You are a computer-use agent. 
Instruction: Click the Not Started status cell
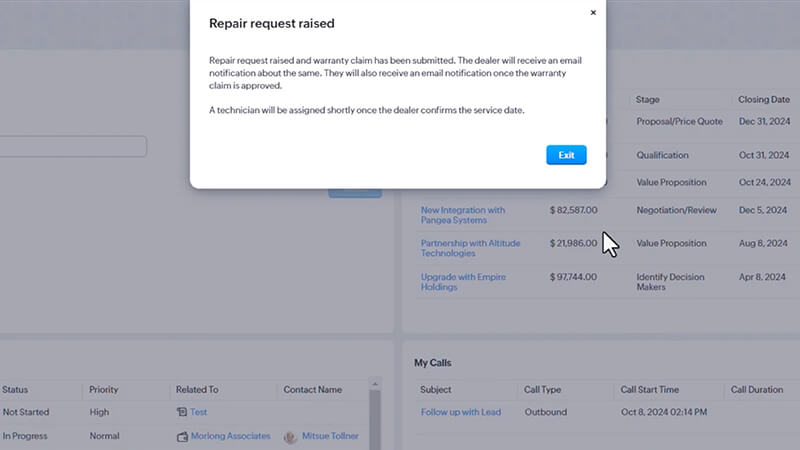(26, 412)
